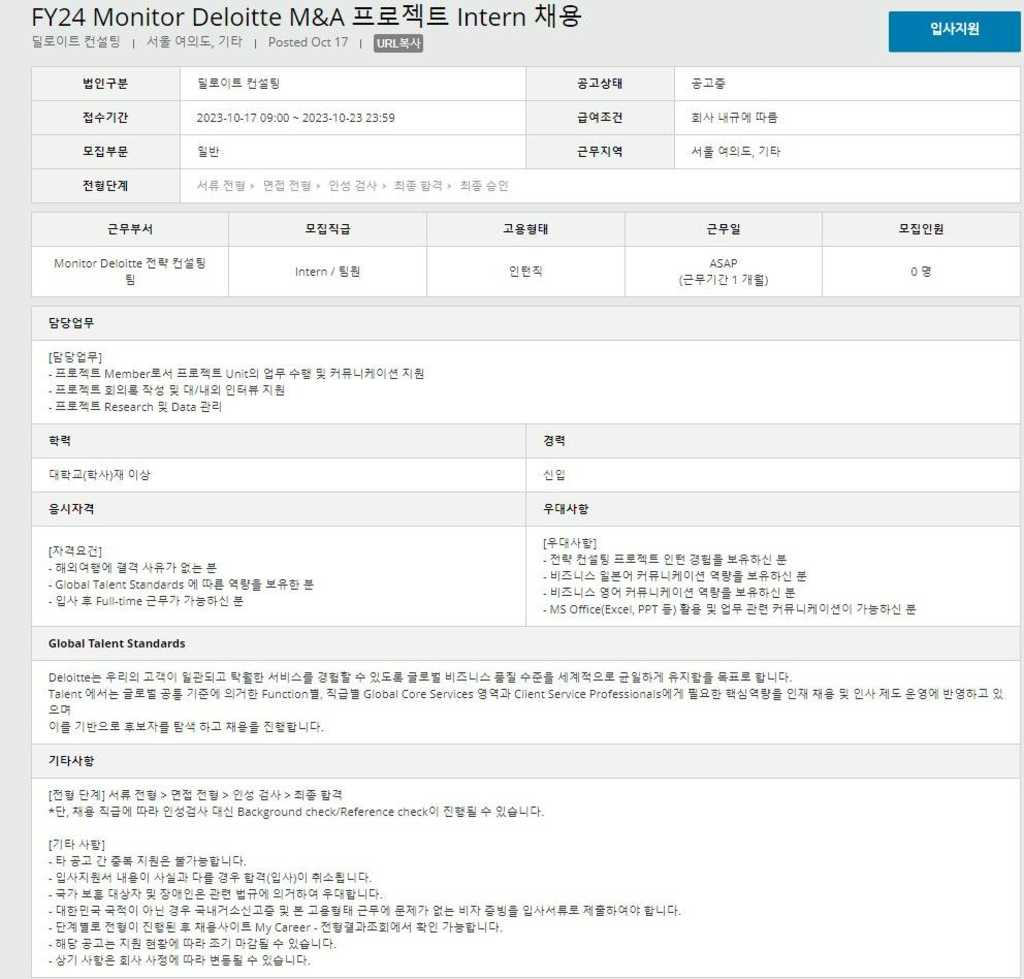The image size is (1024, 979).
Task: Click the 담당업무 section header
Action: click(70, 322)
